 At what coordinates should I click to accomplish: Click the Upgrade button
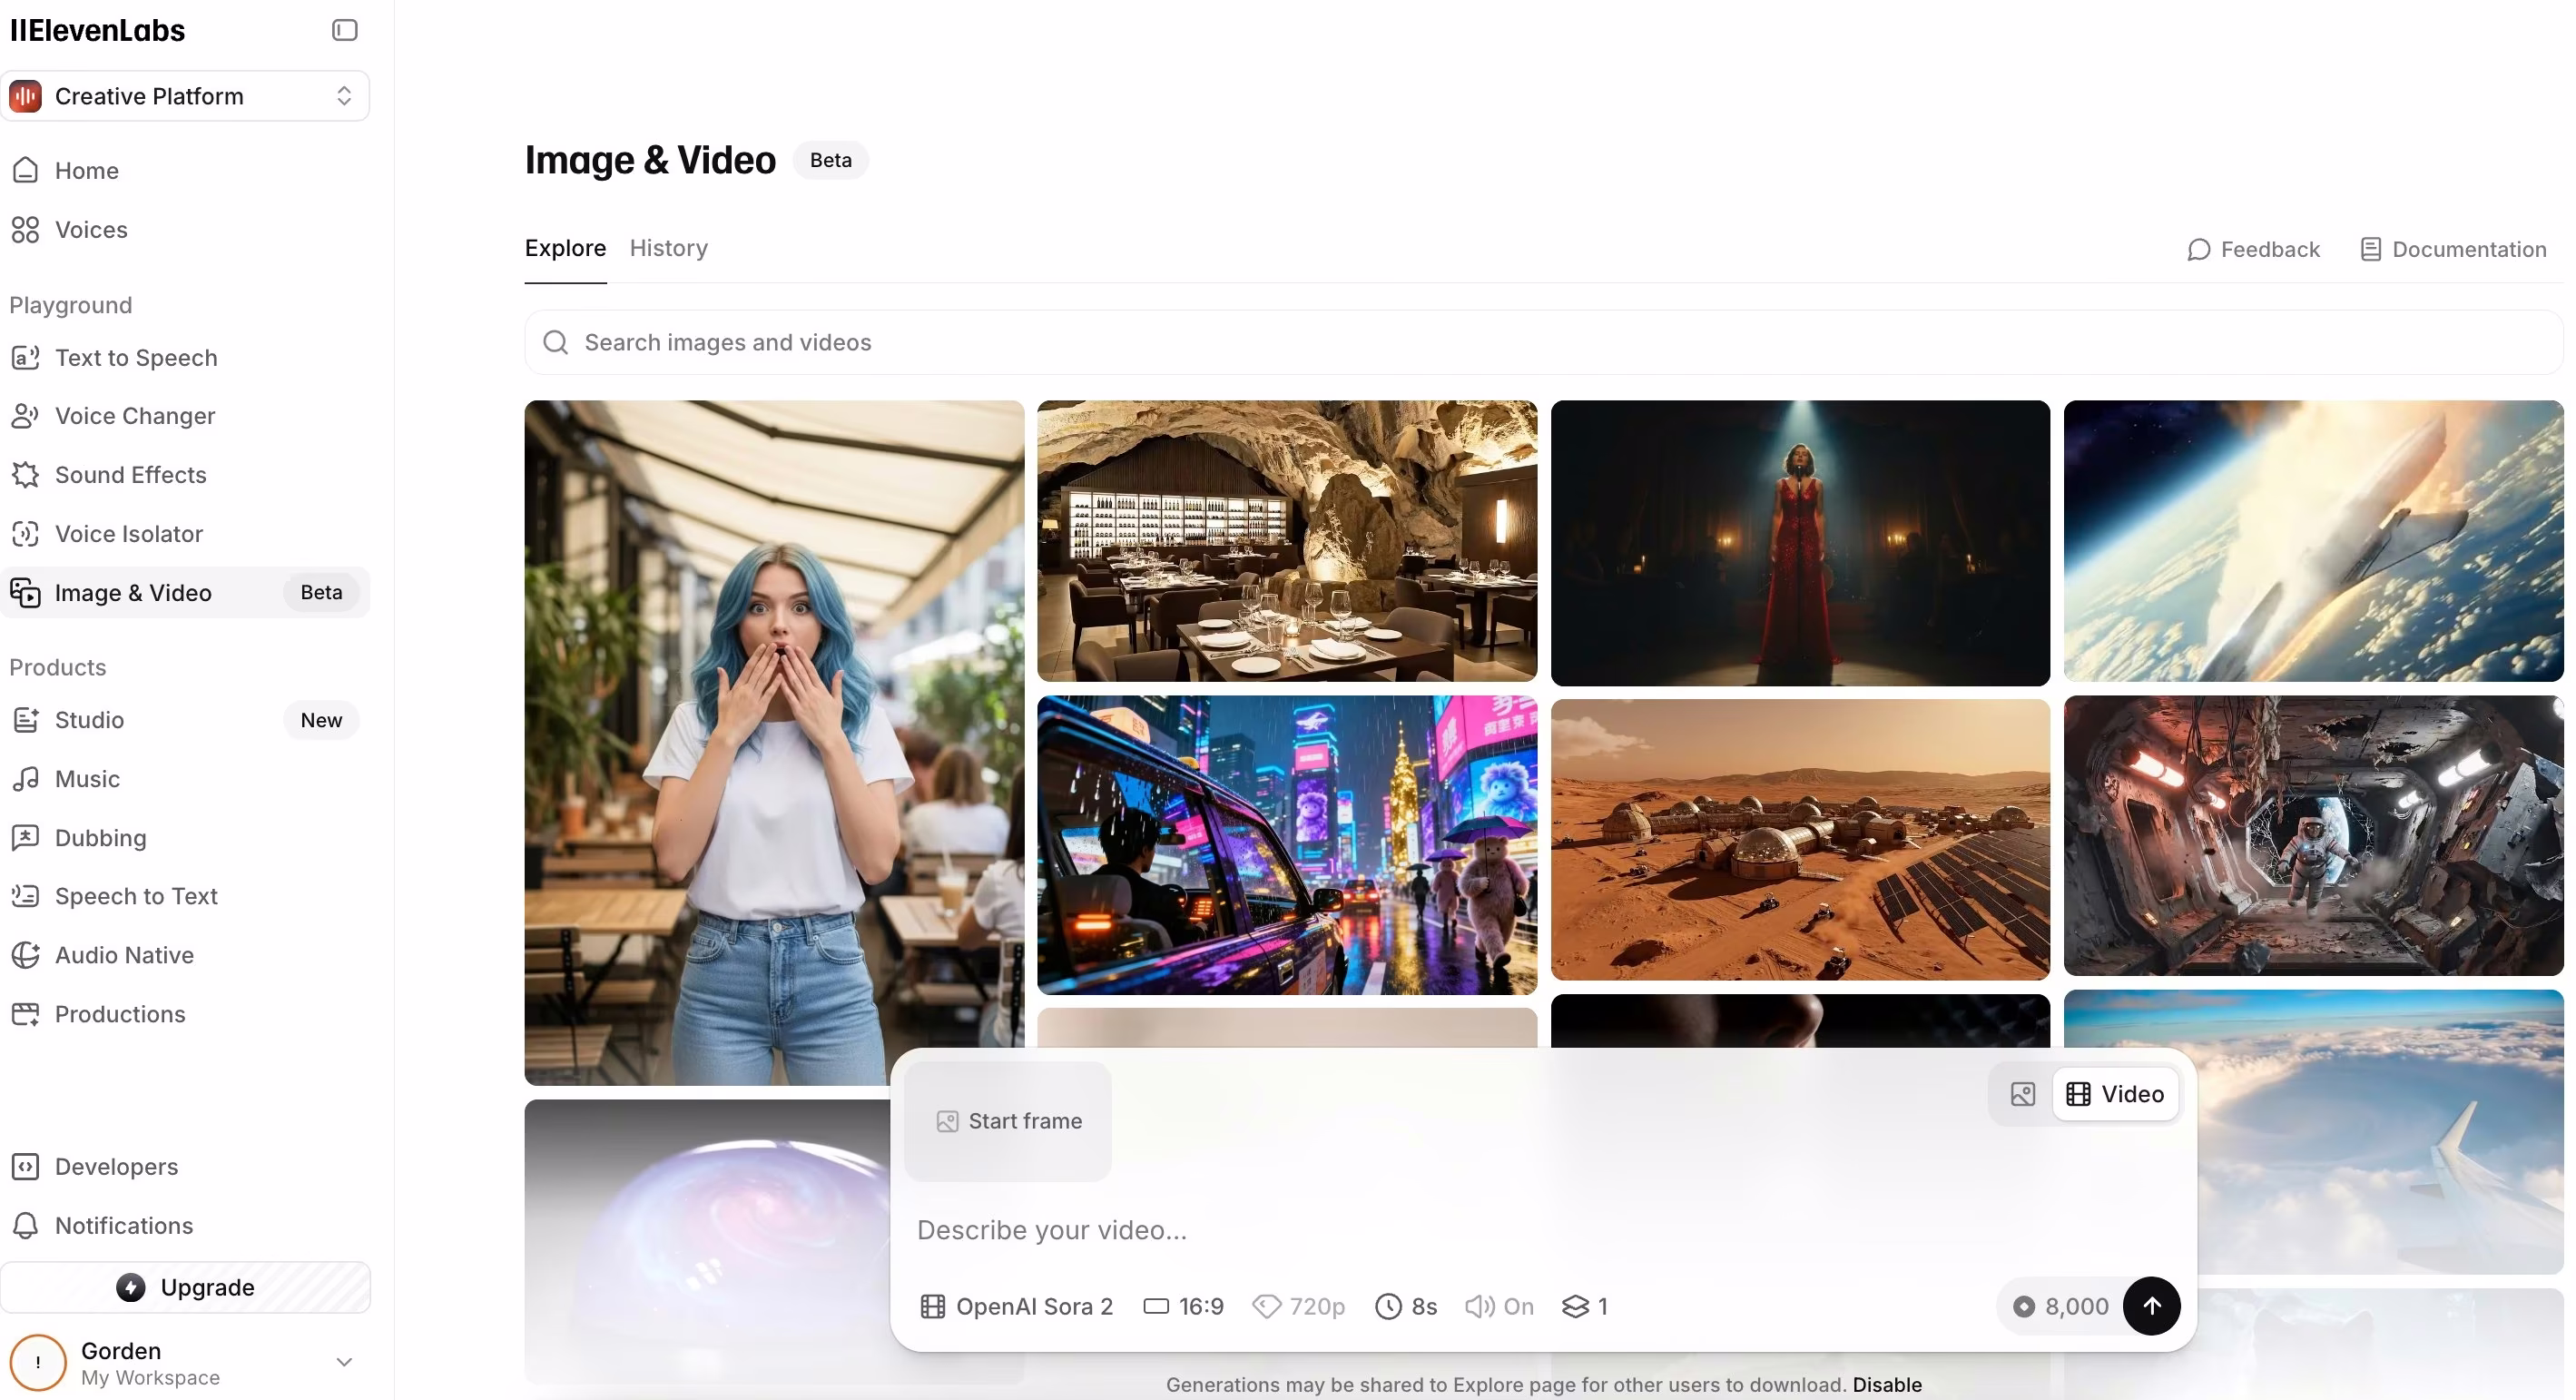(x=185, y=1287)
